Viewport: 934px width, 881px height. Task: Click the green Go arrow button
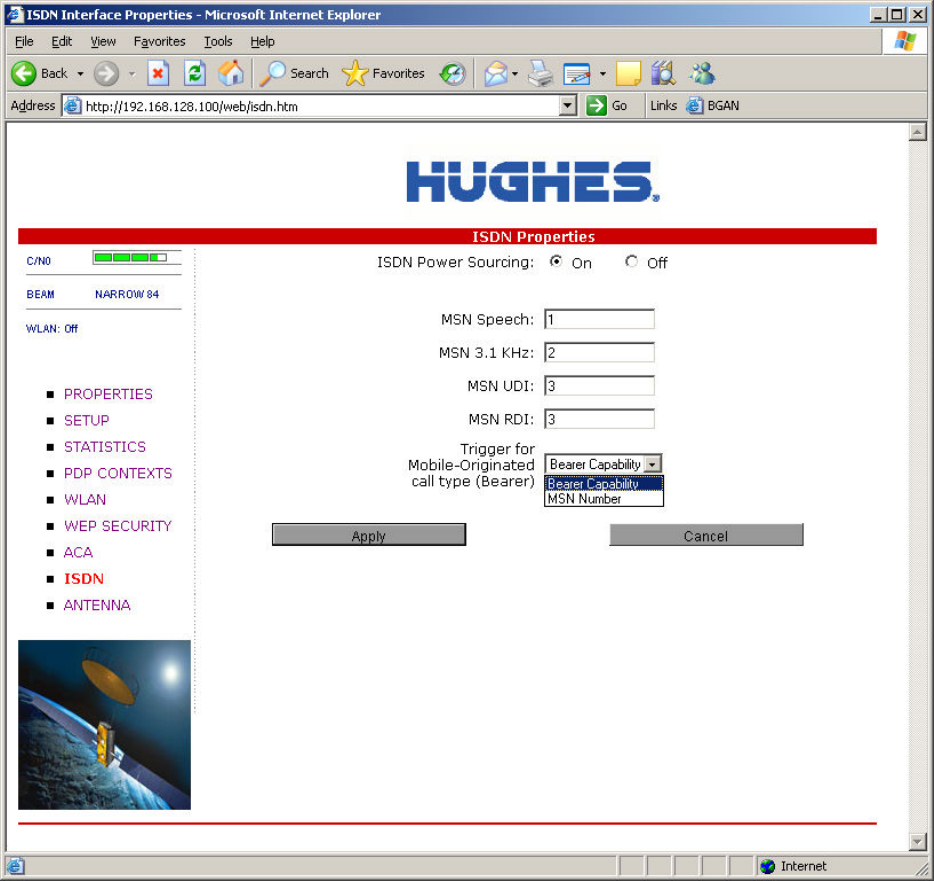pos(596,106)
